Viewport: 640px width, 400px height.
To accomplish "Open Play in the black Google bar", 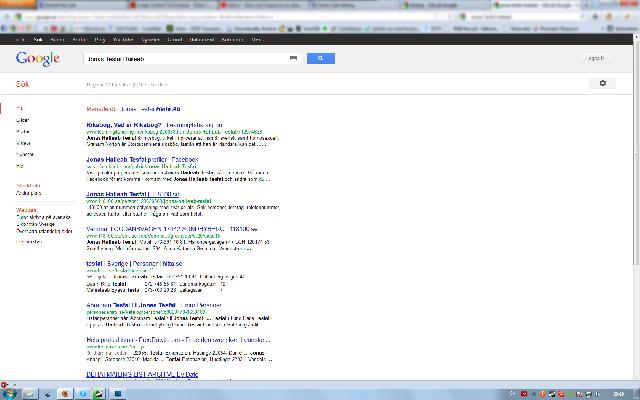I will coord(100,40).
